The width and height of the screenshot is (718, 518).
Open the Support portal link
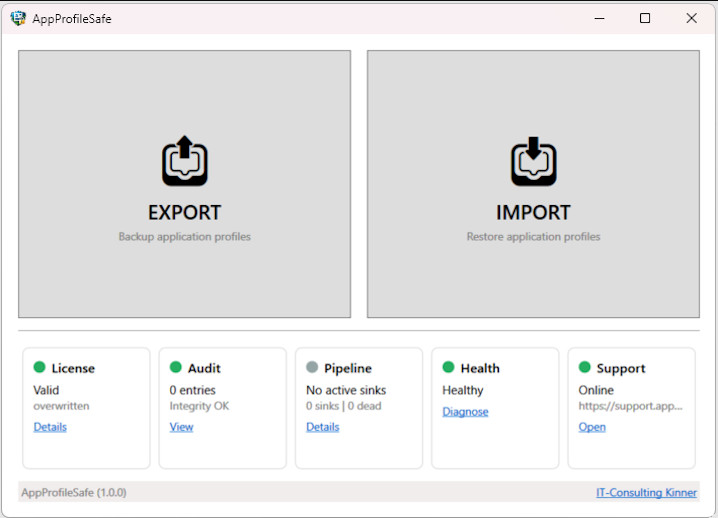click(592, 427)
